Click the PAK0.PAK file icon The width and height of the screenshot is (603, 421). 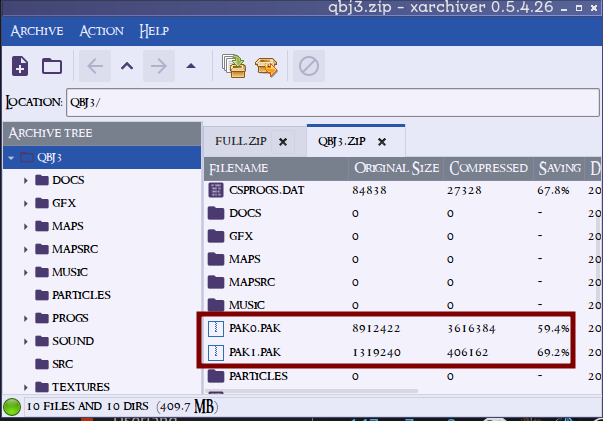pos(216,328)
